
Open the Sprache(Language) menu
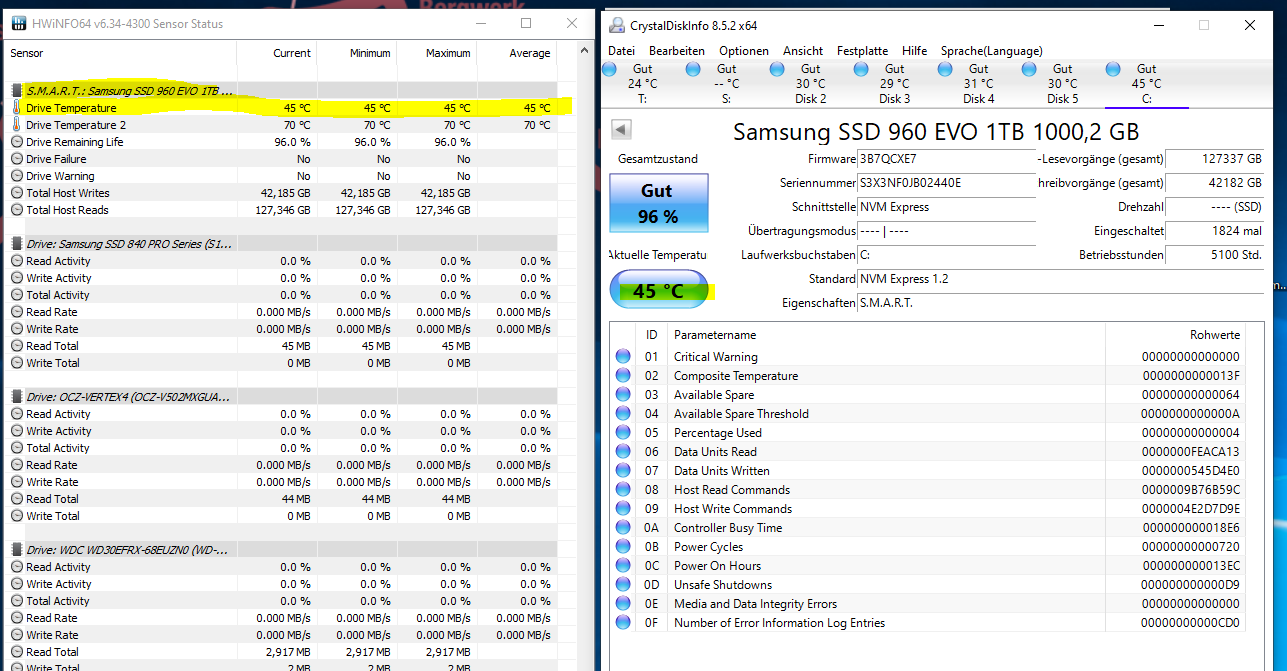click(x=991, y=50)
